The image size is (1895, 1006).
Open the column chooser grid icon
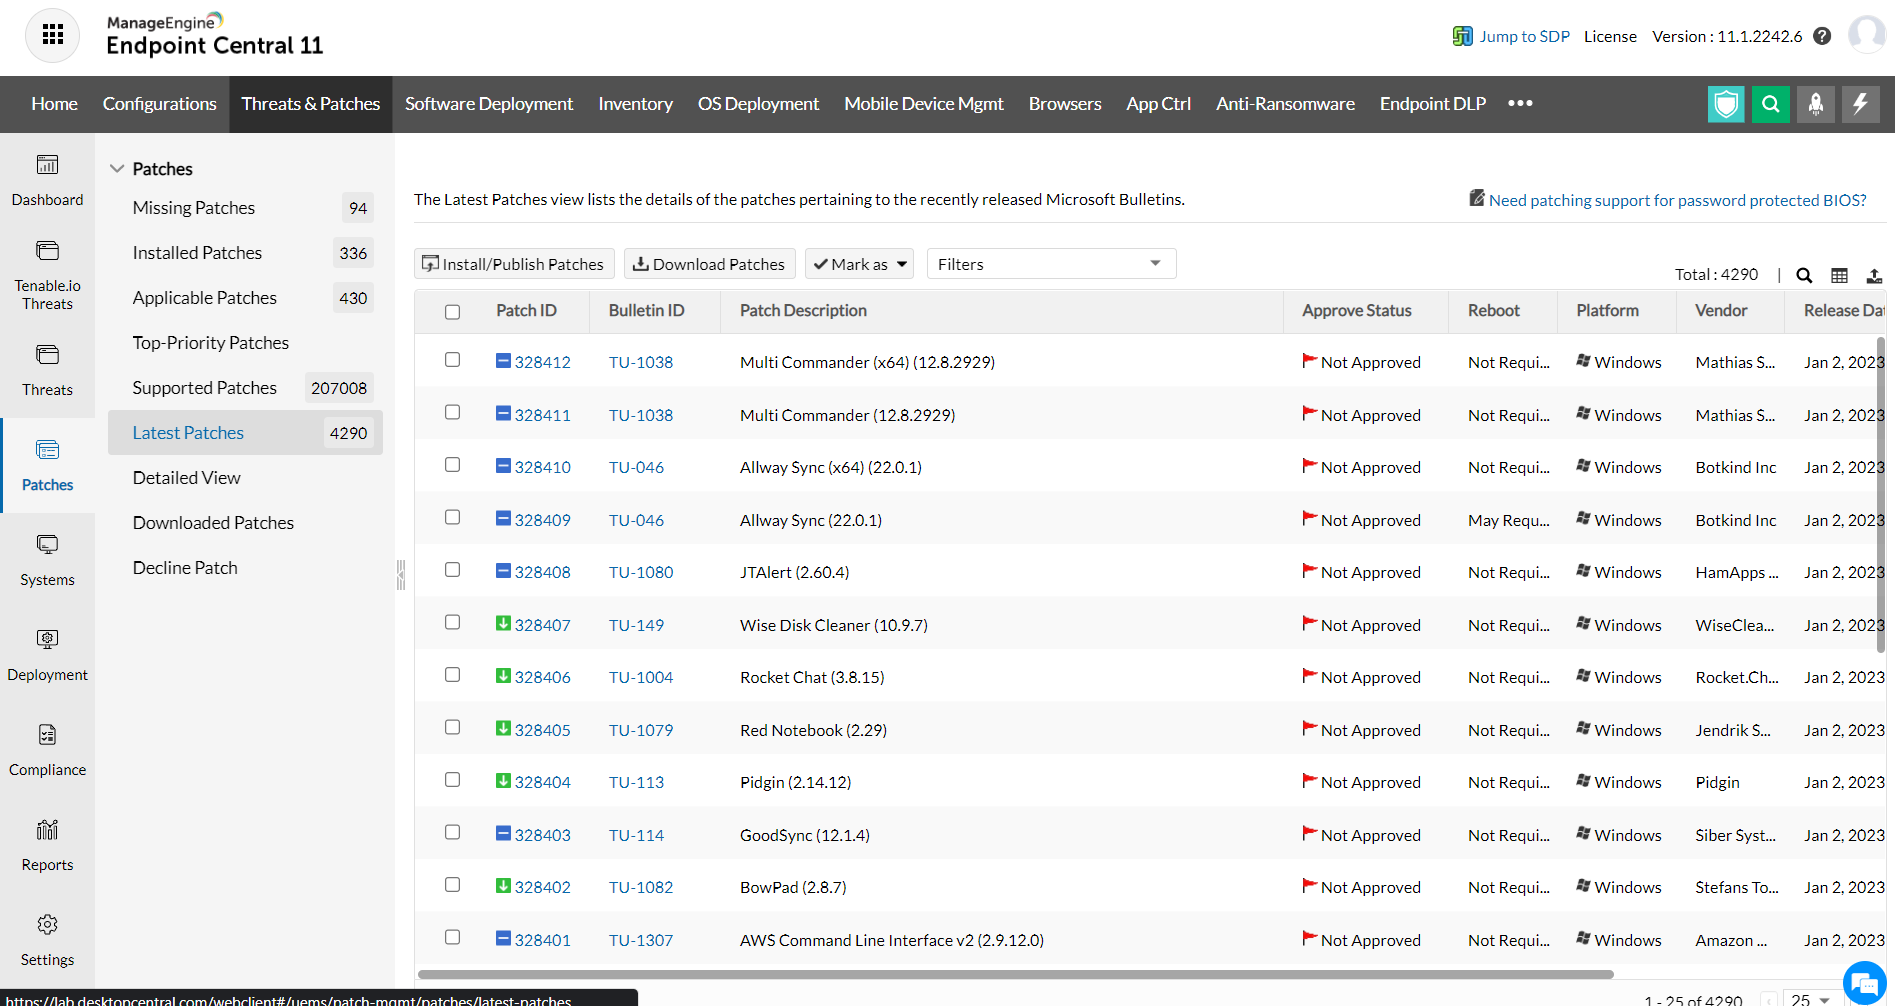tap(1839, 275)
